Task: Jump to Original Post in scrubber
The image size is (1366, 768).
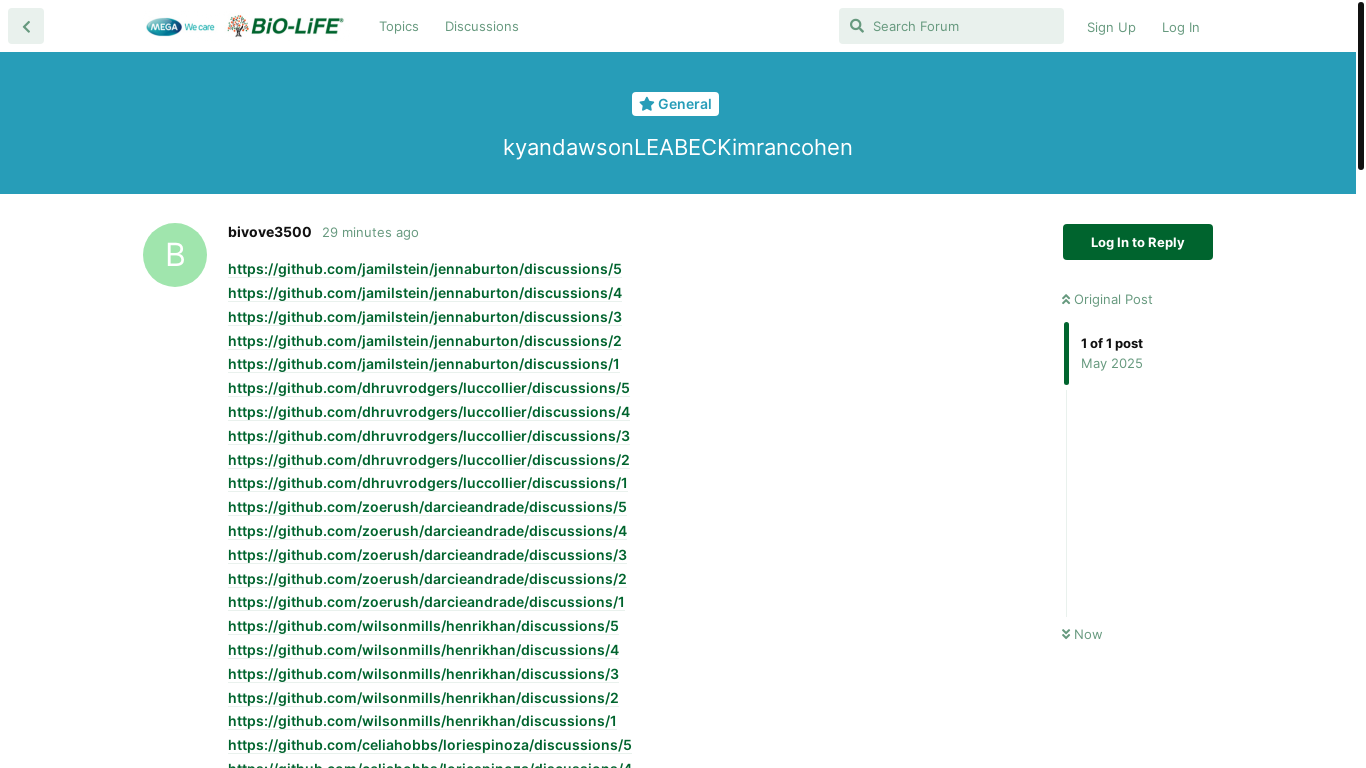Action: [x=1107, y=299]
